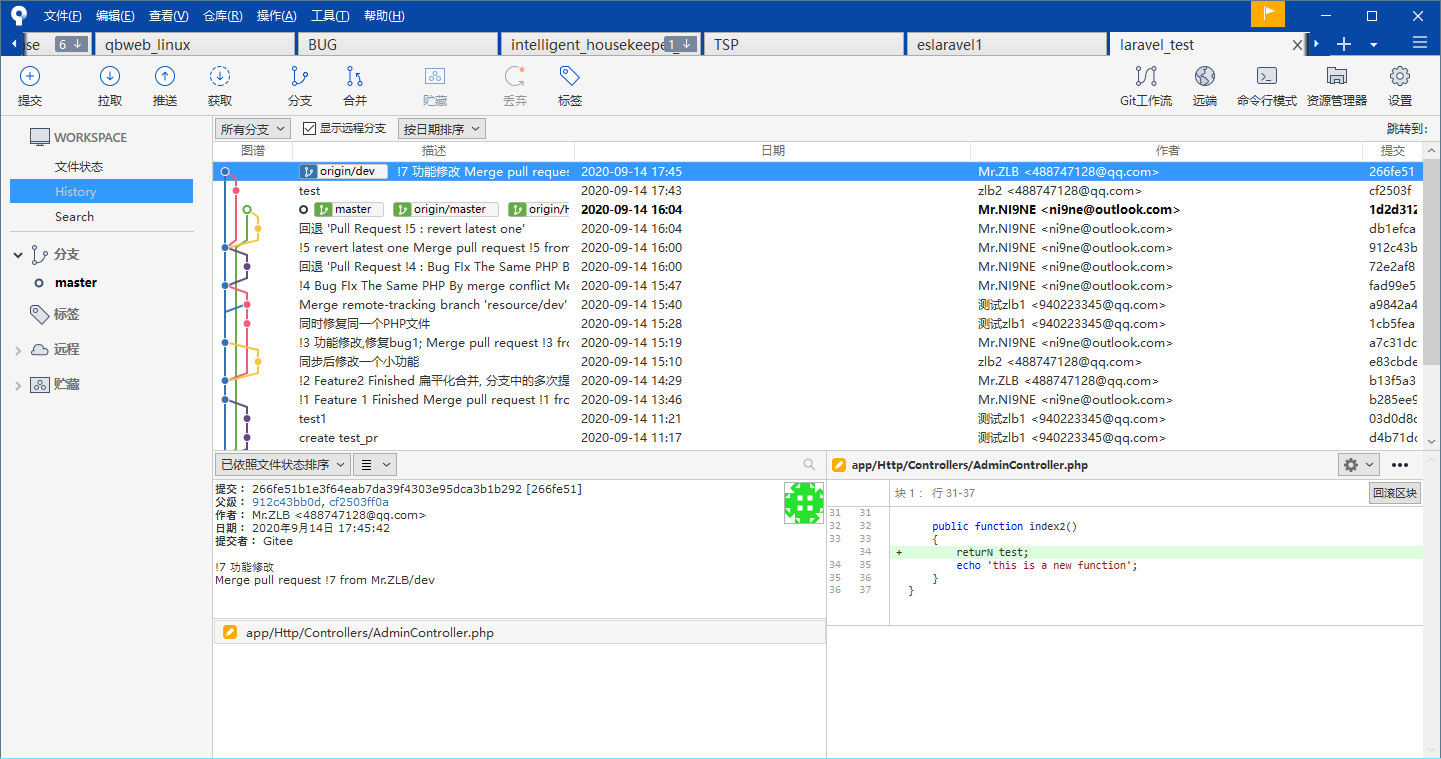Click parent commit link 912c43bb0d
The height and width of the screenshot is (759, 1441).
point(286,502)
